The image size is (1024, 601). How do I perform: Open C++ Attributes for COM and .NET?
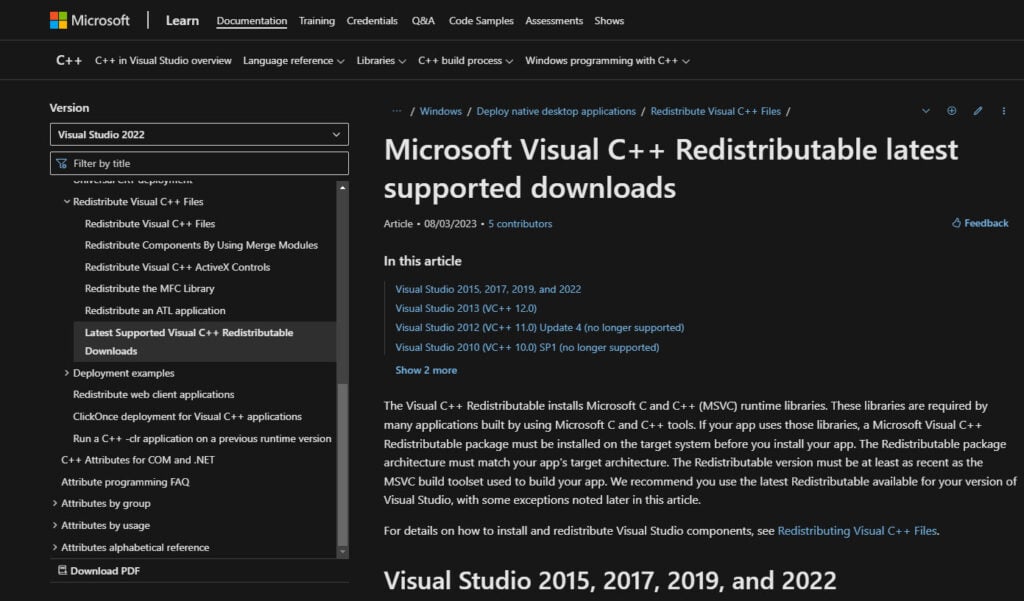click(138, 460)
